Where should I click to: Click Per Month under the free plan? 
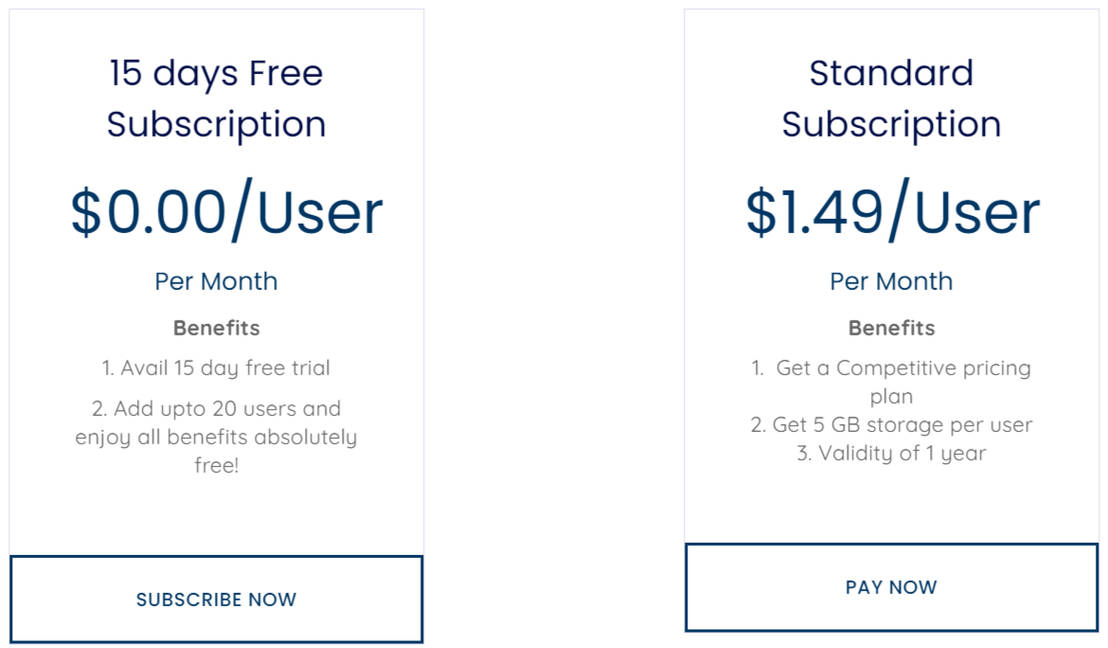(216, 281)
